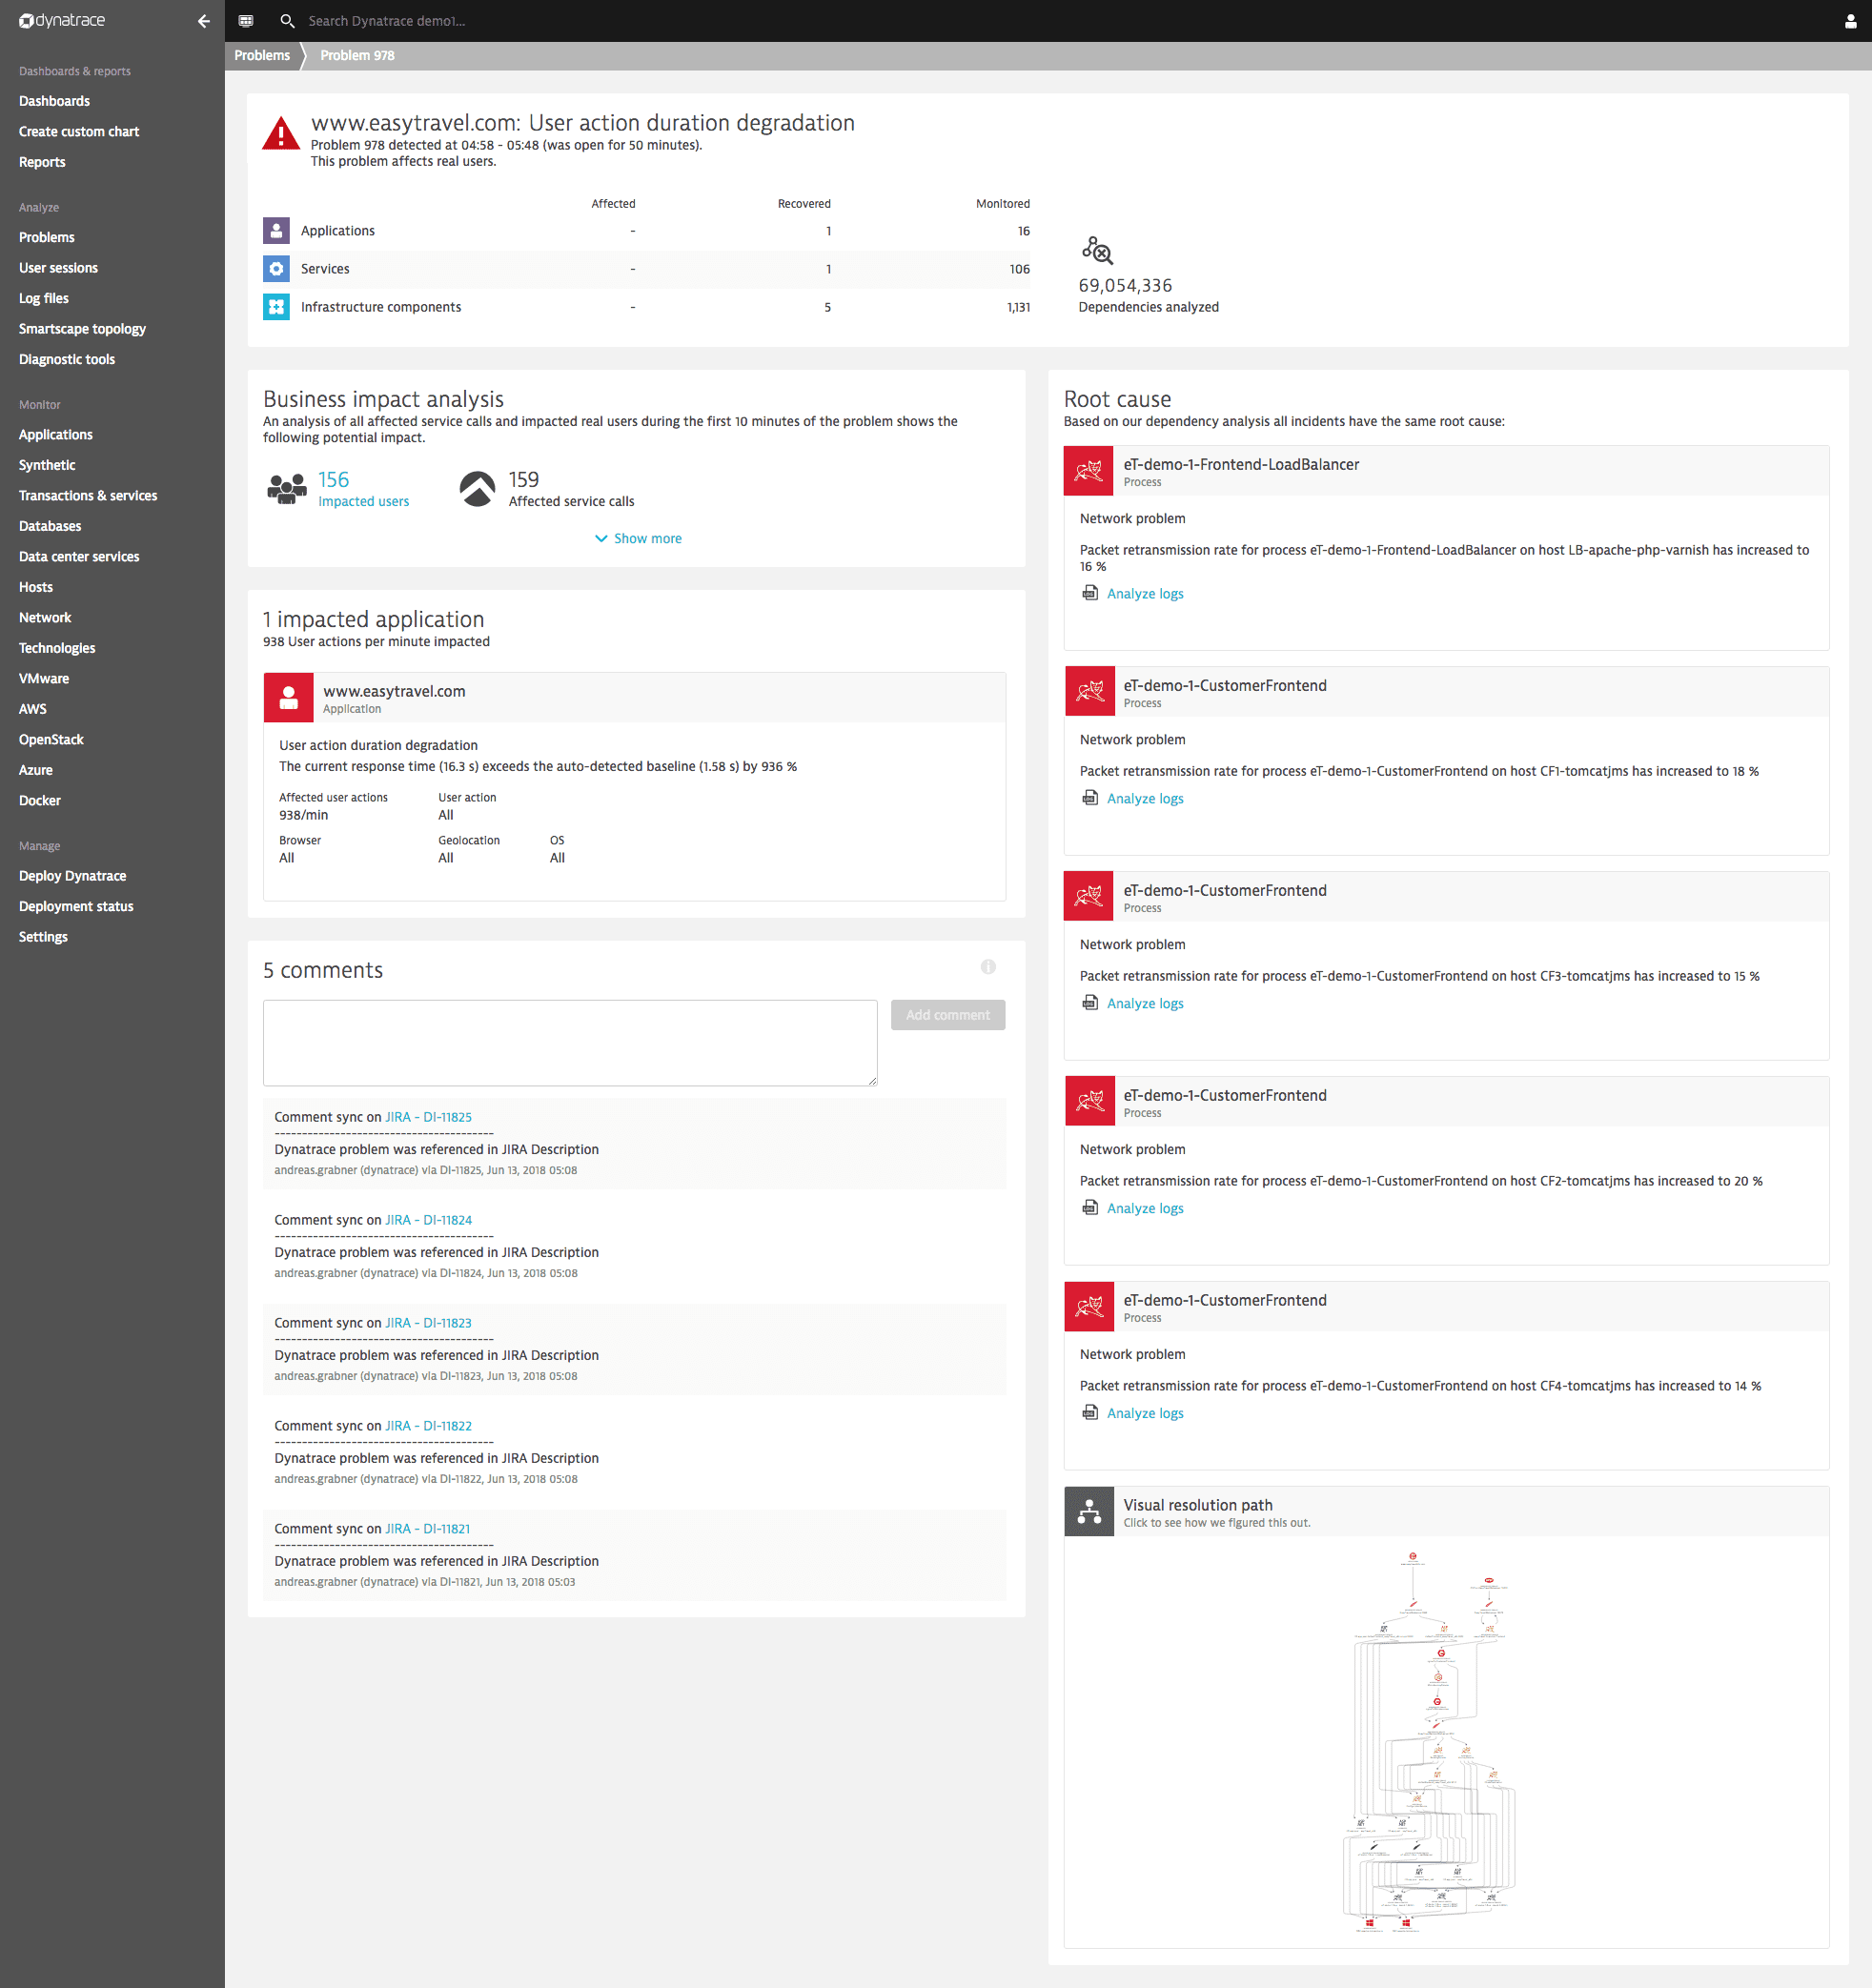The height and width of the screenshot is (1988, 1872).
Task: Open Dashboards in the sidebar
Action: (54, 101)
